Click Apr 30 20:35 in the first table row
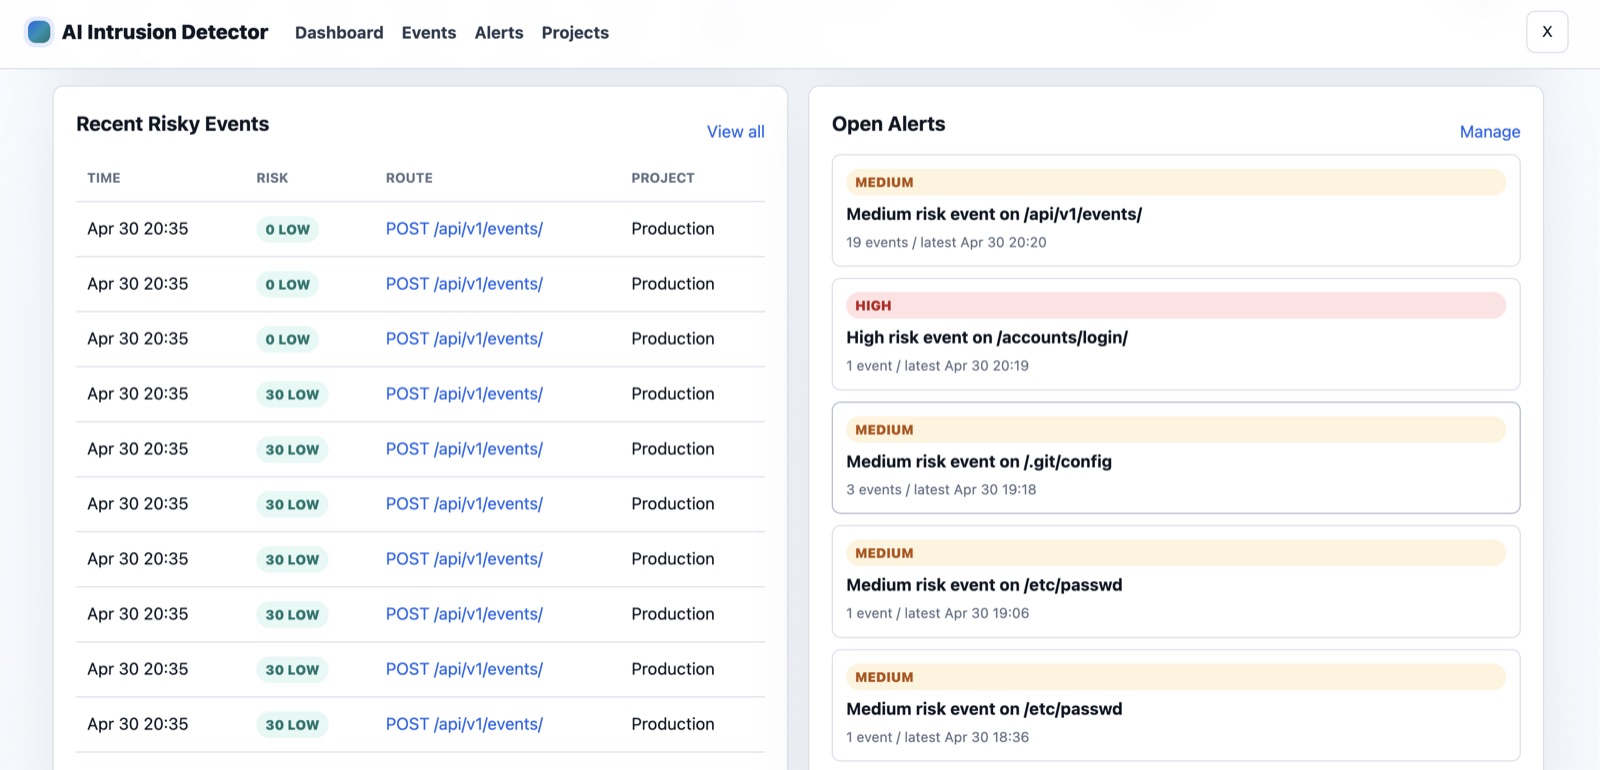The width and height of the screenshot is (1600, 770). pos(138,229)
